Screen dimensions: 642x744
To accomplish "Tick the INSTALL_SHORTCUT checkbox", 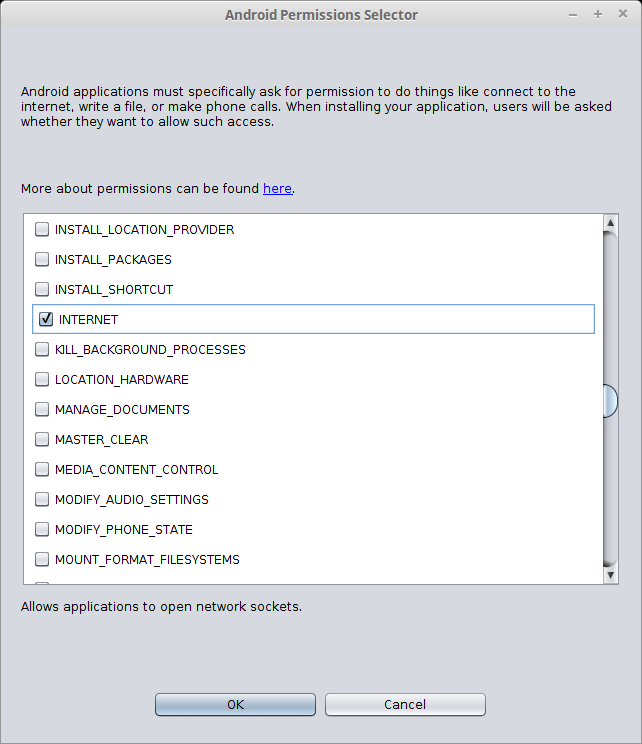I will (x=42, y=289).
